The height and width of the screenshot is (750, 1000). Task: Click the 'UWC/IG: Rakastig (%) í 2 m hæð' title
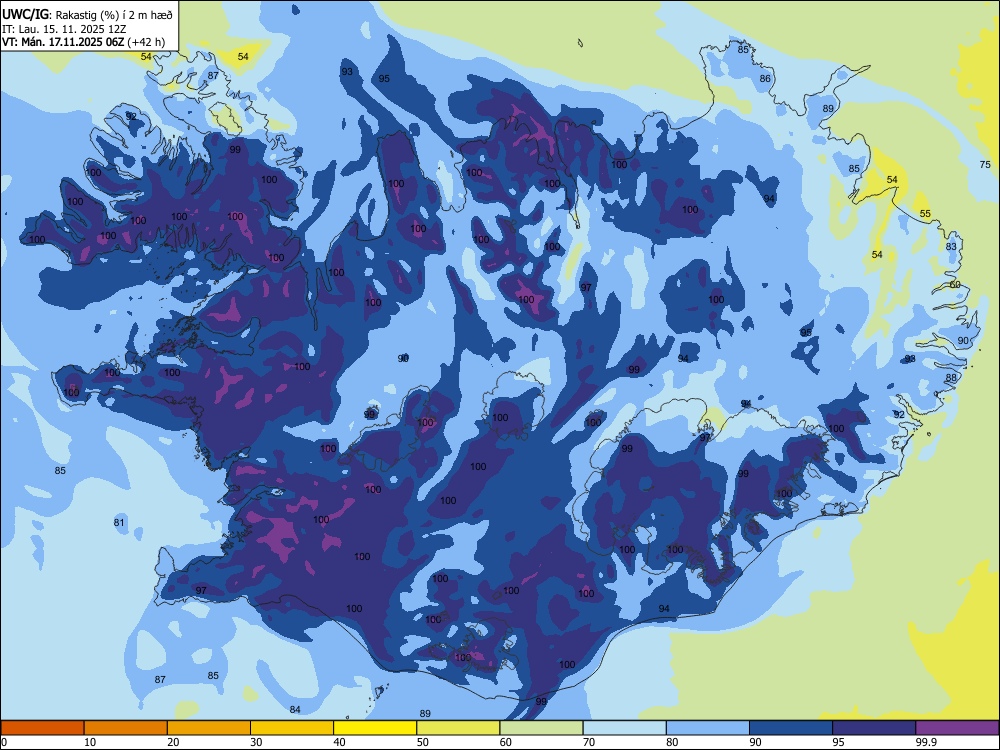point(87,14)
